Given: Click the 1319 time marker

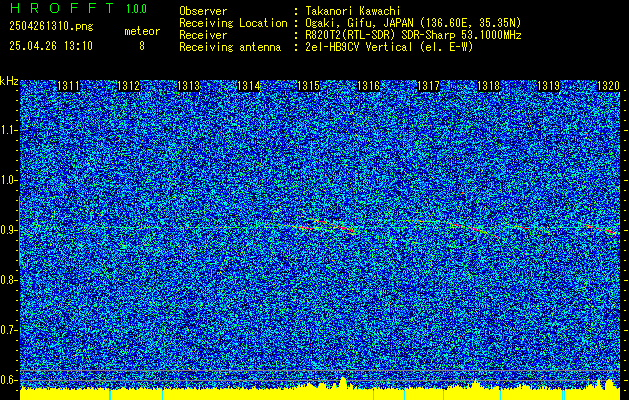Looking at the screenshot, I should (x=548, y=86).
